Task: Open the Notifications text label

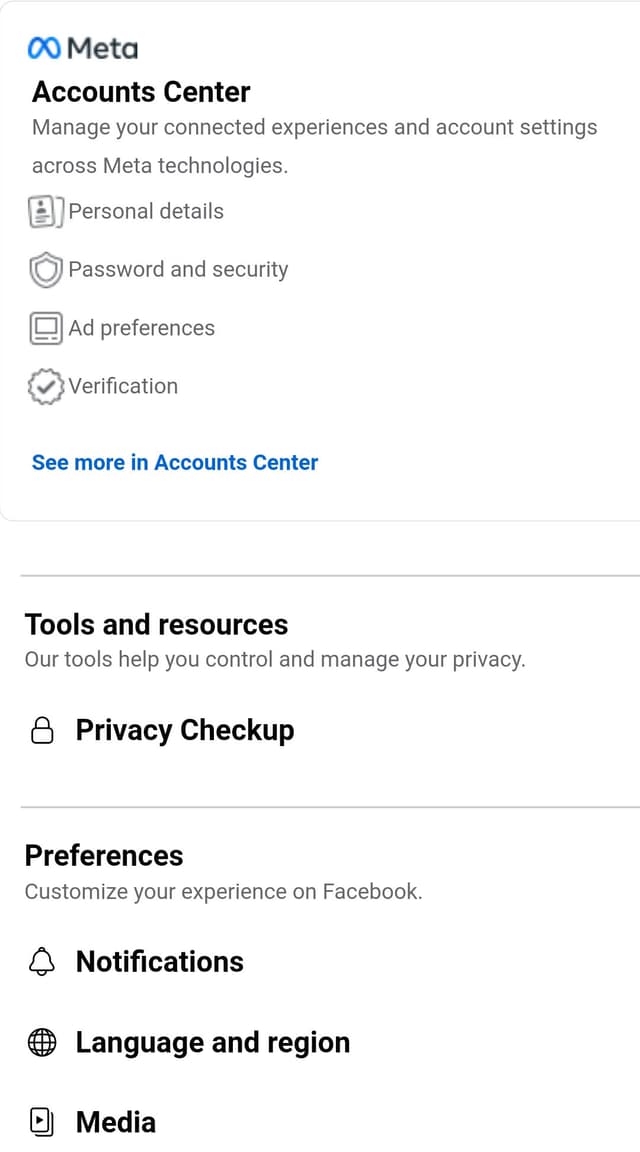Action: click(x=160, y=962)
